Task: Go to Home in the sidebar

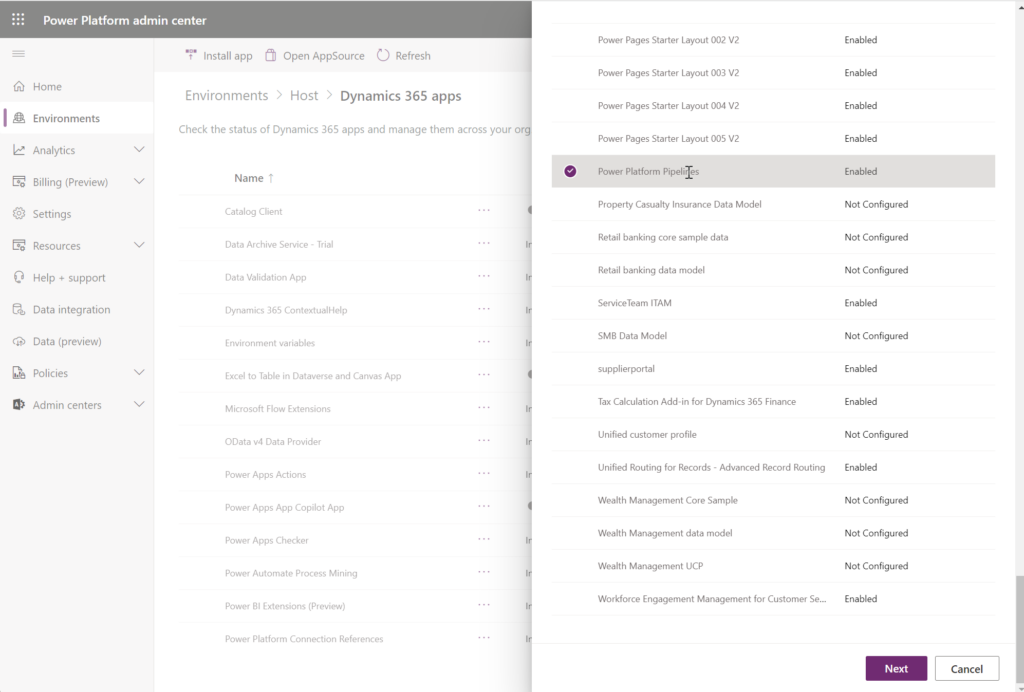Action: 77,86
